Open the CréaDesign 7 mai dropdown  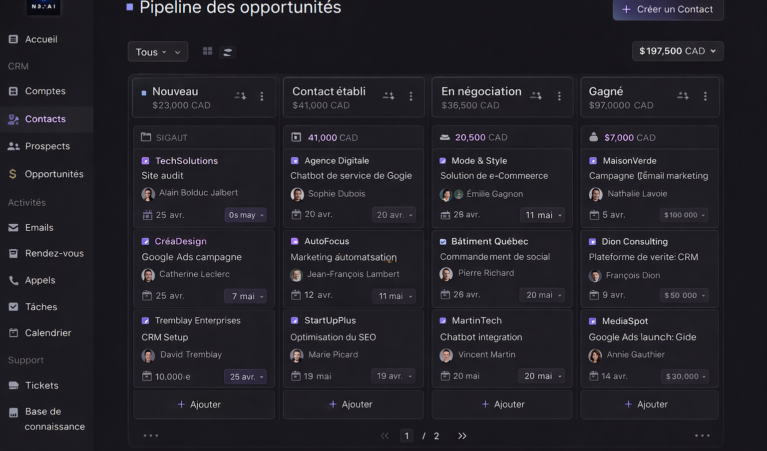[246, 296]
